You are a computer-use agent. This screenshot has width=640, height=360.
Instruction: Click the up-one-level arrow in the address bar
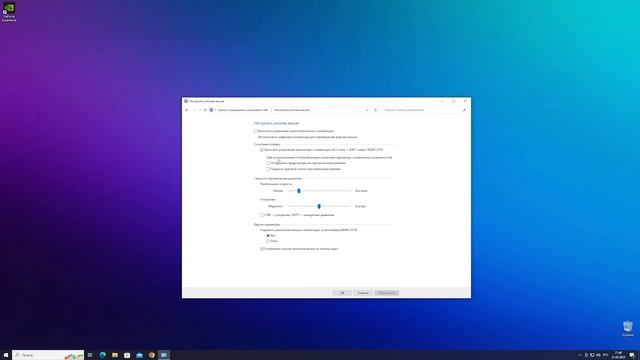[205, 110]
